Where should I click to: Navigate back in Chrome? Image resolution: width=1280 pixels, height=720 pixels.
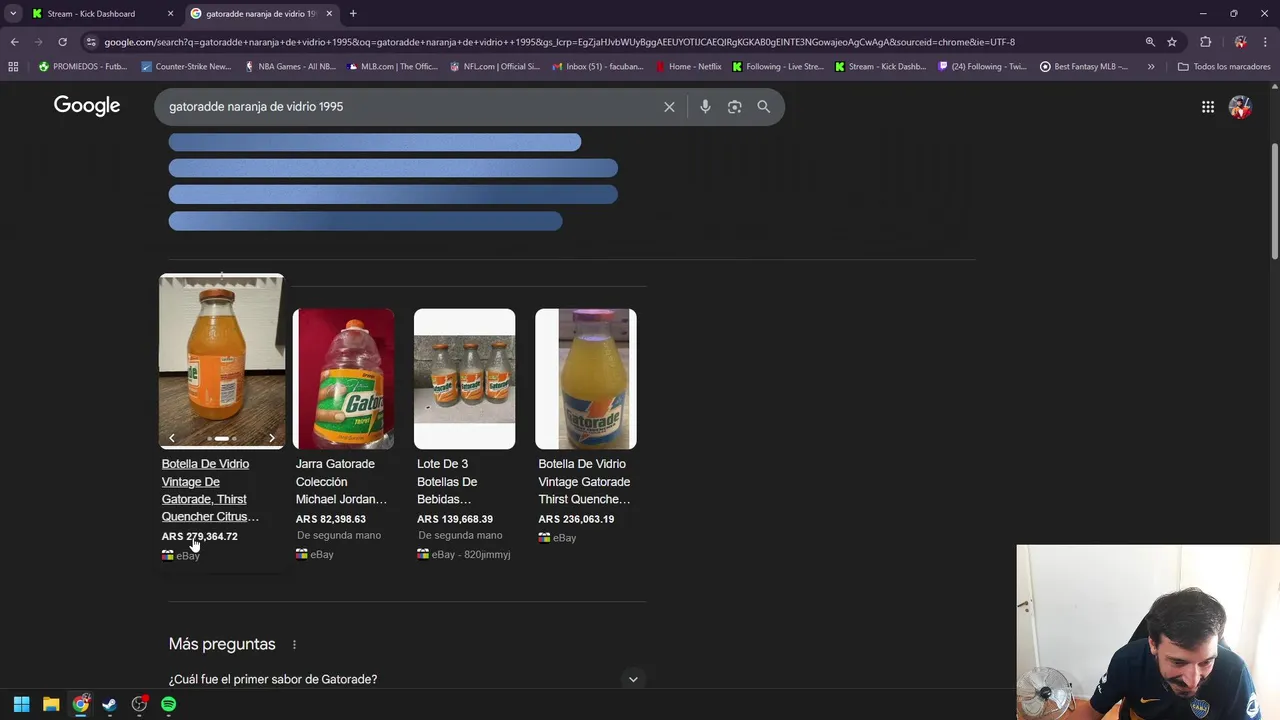click(x=14, y=42)
